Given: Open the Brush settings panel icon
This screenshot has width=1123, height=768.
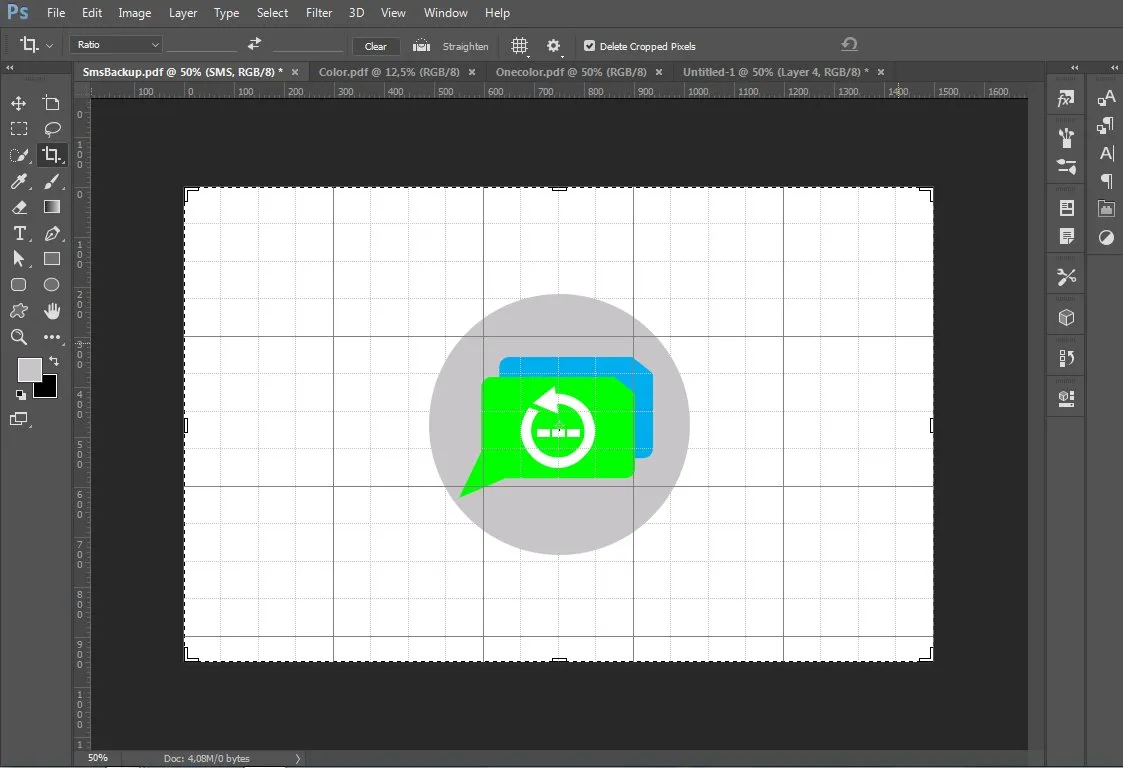Looking at the screenshot, I should coord(1066,167).
